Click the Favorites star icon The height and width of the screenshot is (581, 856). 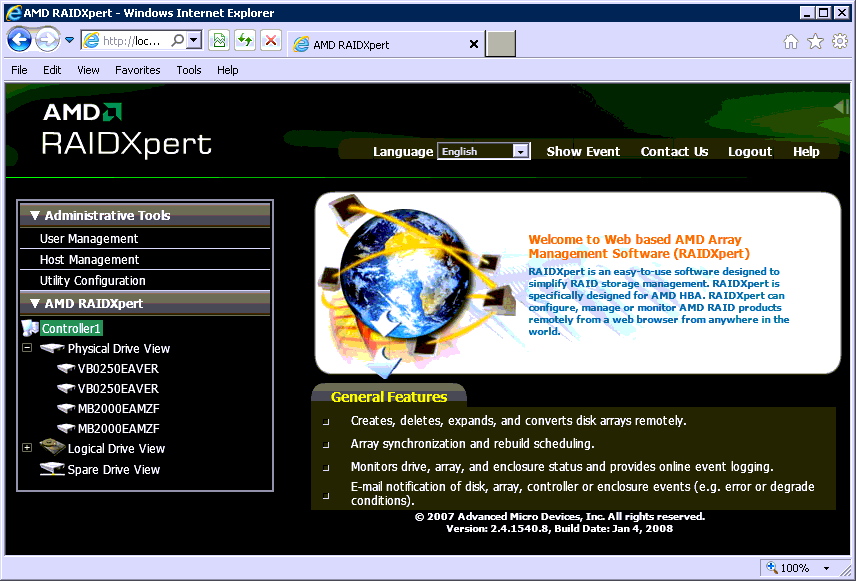[815, 42]
